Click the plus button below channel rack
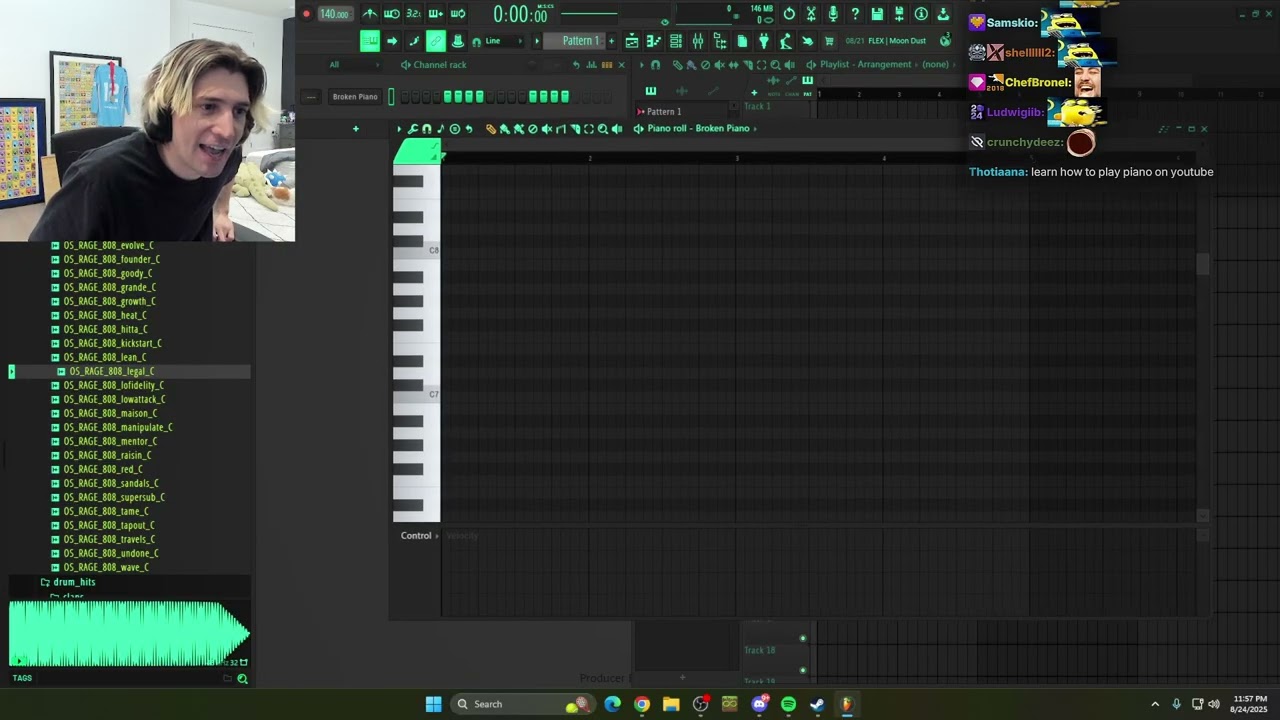Viewport: 1280px width, 720px height. coord(356,128)
